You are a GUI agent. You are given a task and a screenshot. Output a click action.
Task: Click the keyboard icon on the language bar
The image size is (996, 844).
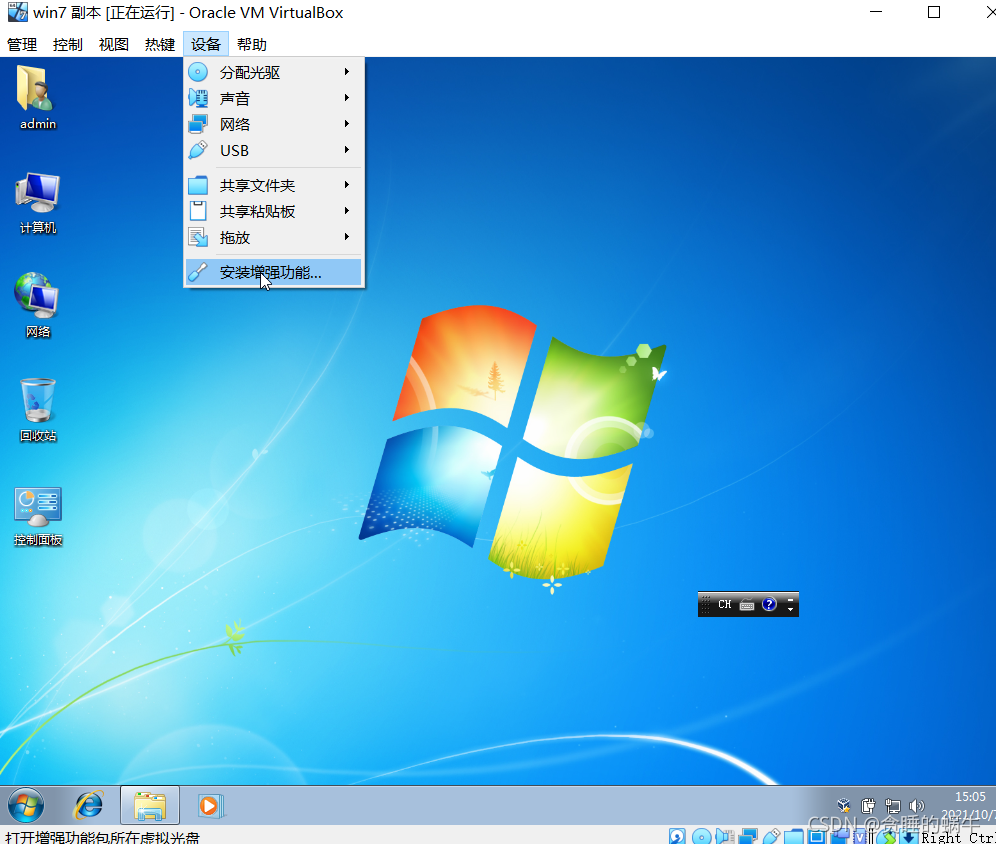point(747,605)
